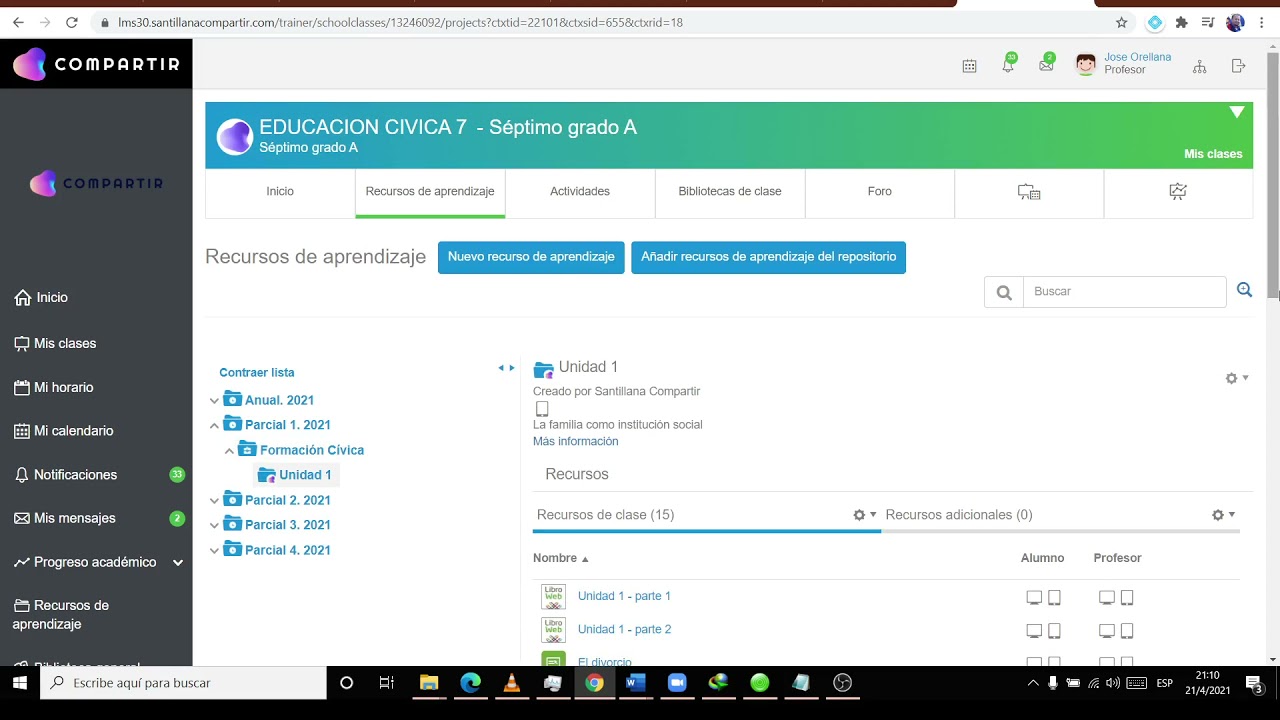Open the chat screen icon tab

click(1029, 192)
